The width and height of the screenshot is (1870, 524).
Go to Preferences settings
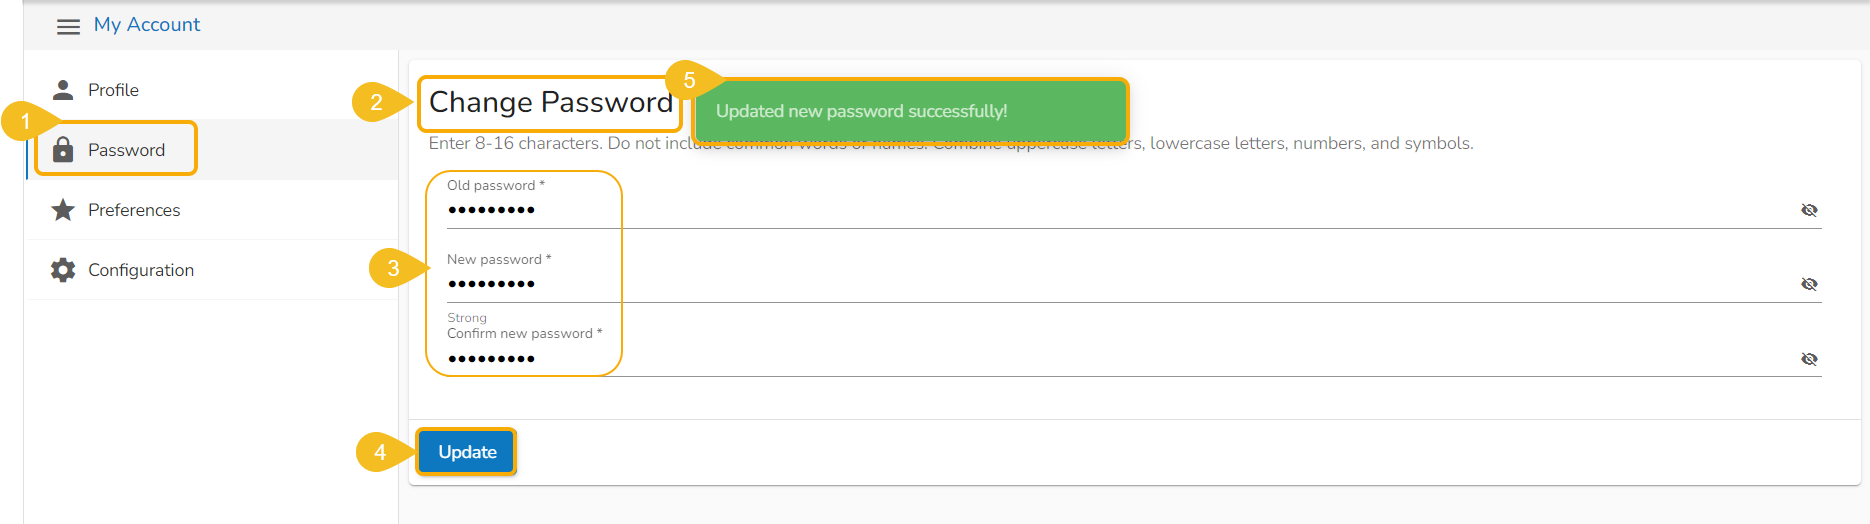[134, 210]
